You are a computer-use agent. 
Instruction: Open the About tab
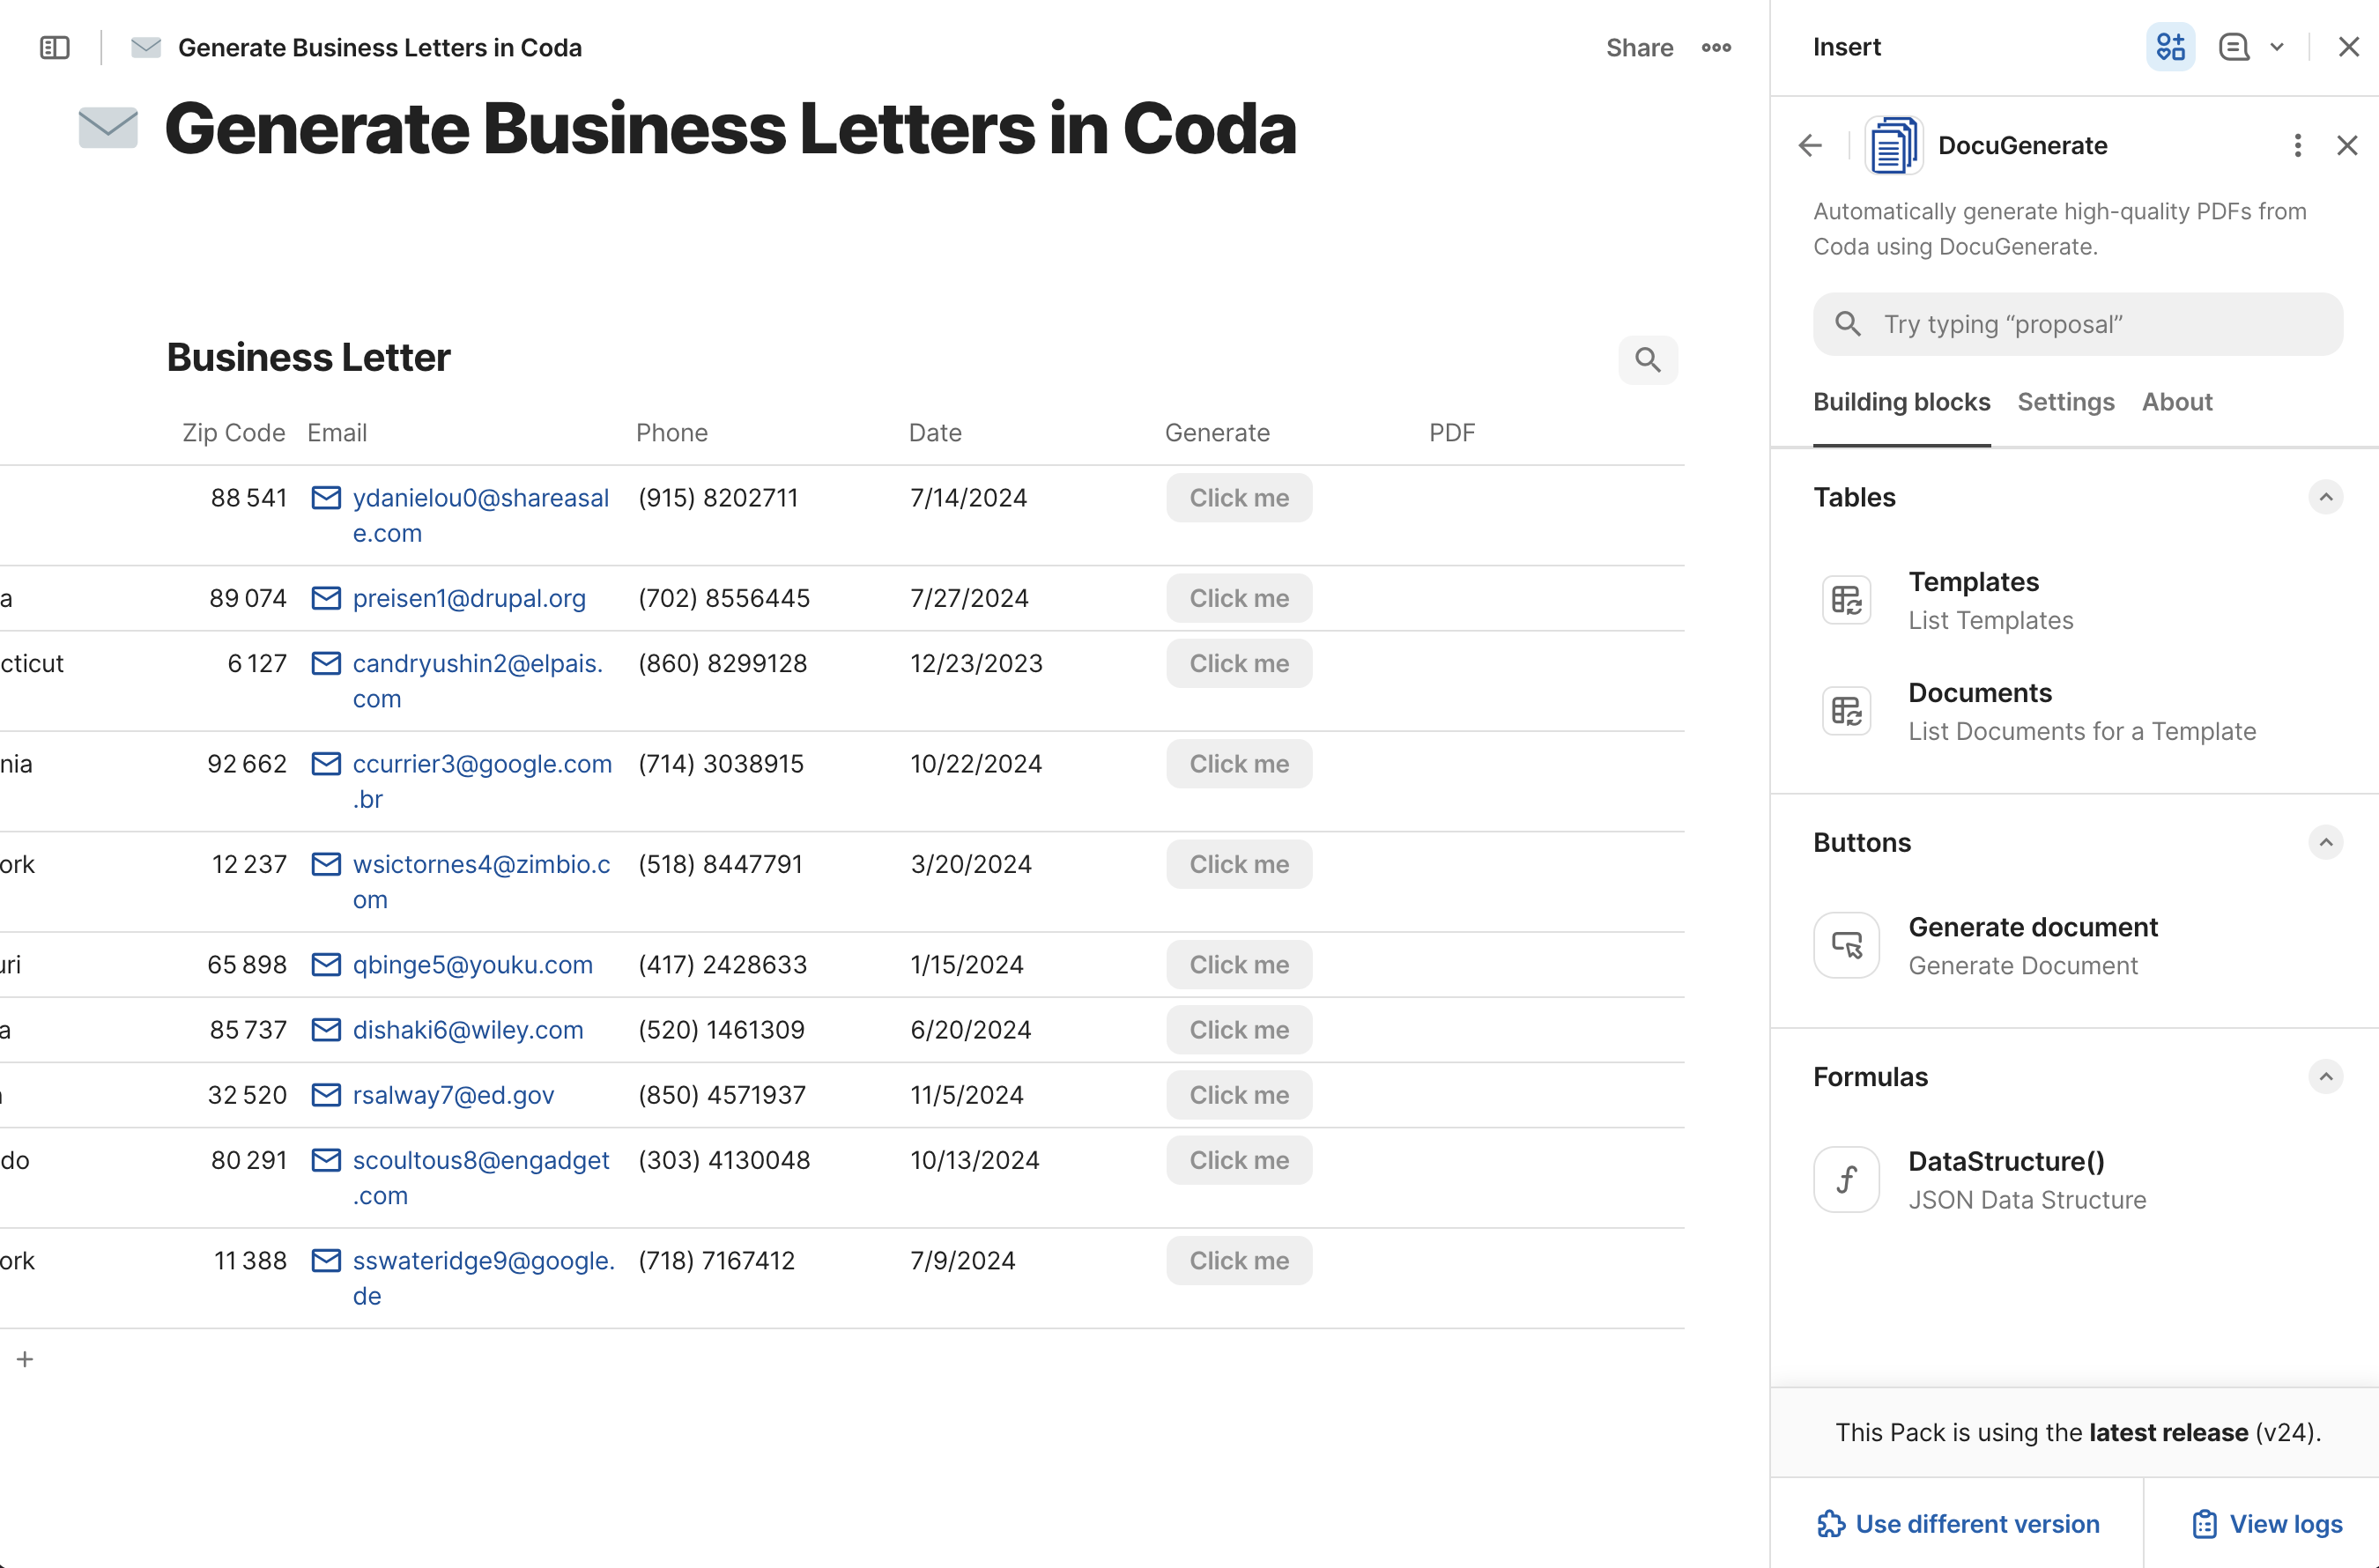click(2177, 402)
